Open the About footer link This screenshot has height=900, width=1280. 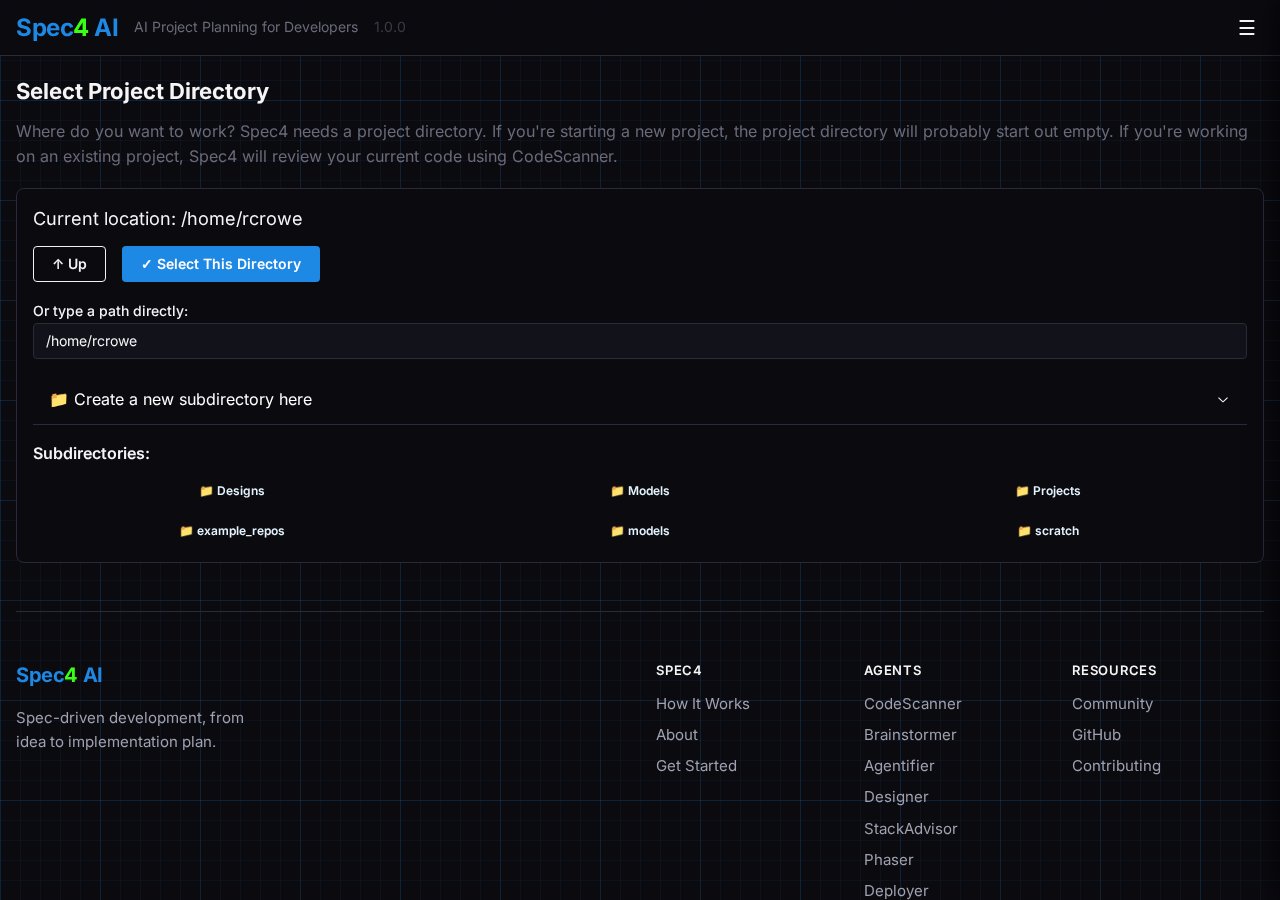pos(677,735)
